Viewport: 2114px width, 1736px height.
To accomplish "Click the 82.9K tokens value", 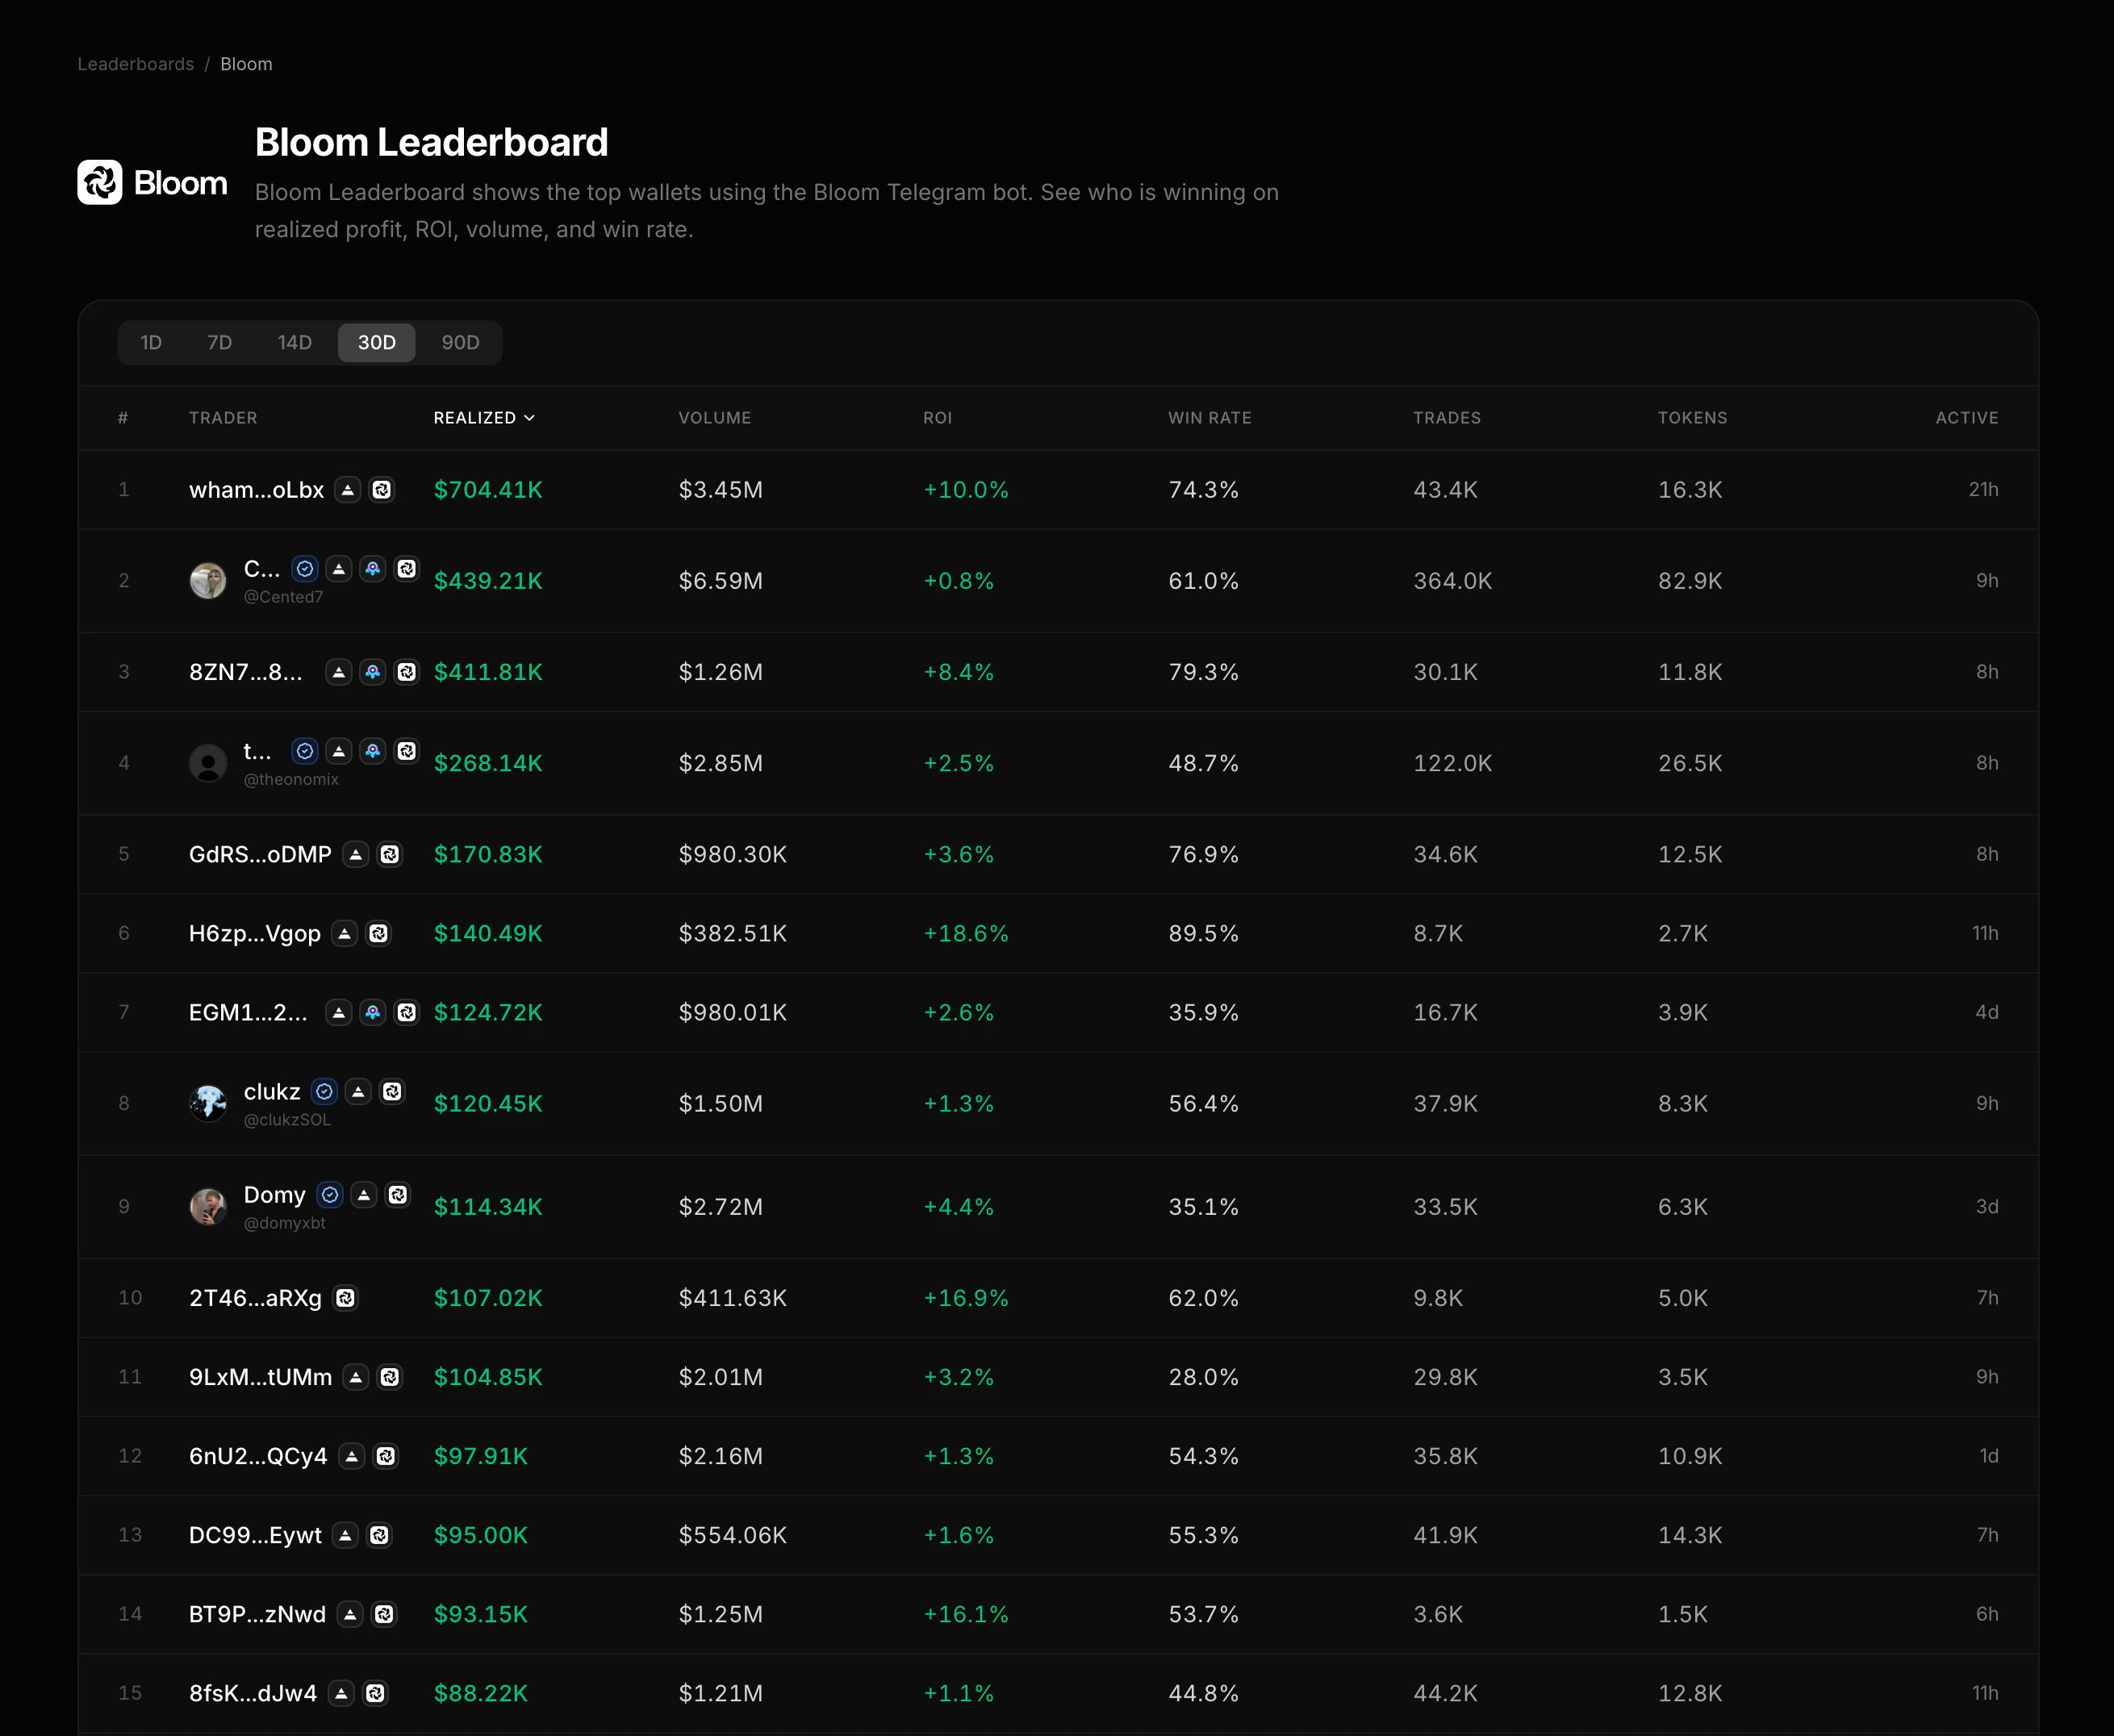I will [1691, 581].
